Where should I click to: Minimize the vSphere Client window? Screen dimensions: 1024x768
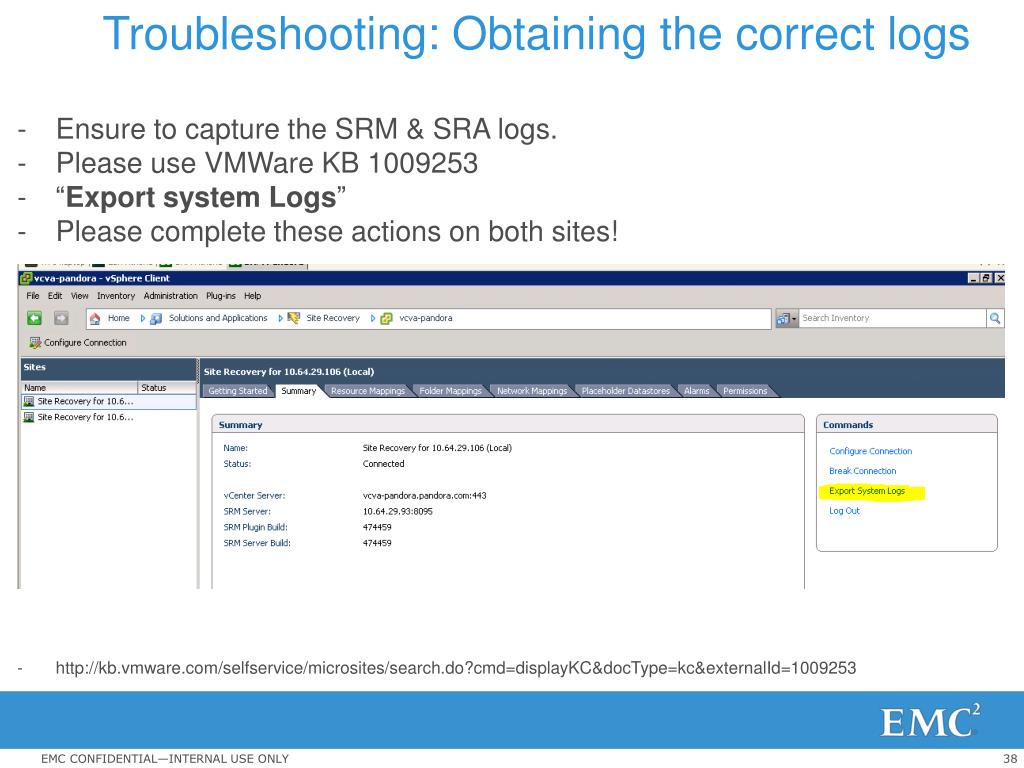974,278
